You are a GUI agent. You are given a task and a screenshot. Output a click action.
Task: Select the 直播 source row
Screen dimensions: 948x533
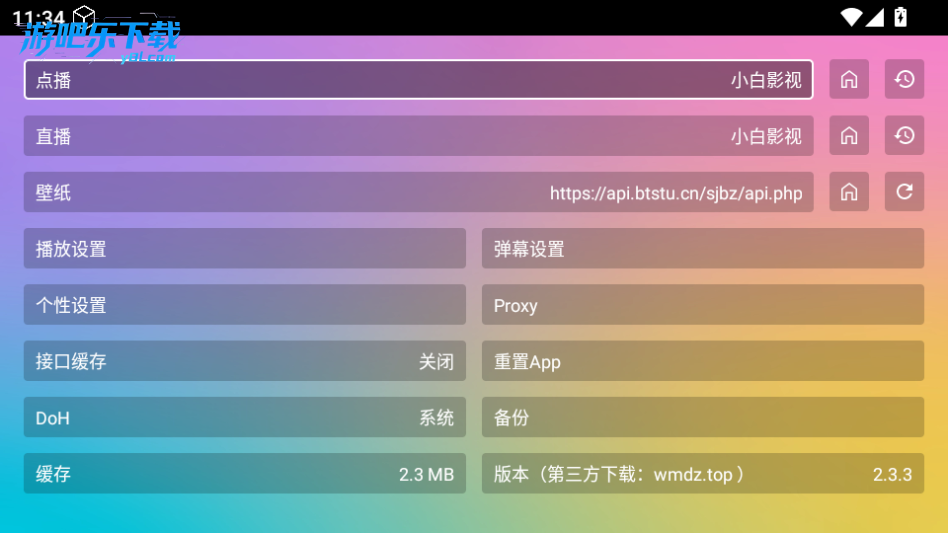(418, 136)
